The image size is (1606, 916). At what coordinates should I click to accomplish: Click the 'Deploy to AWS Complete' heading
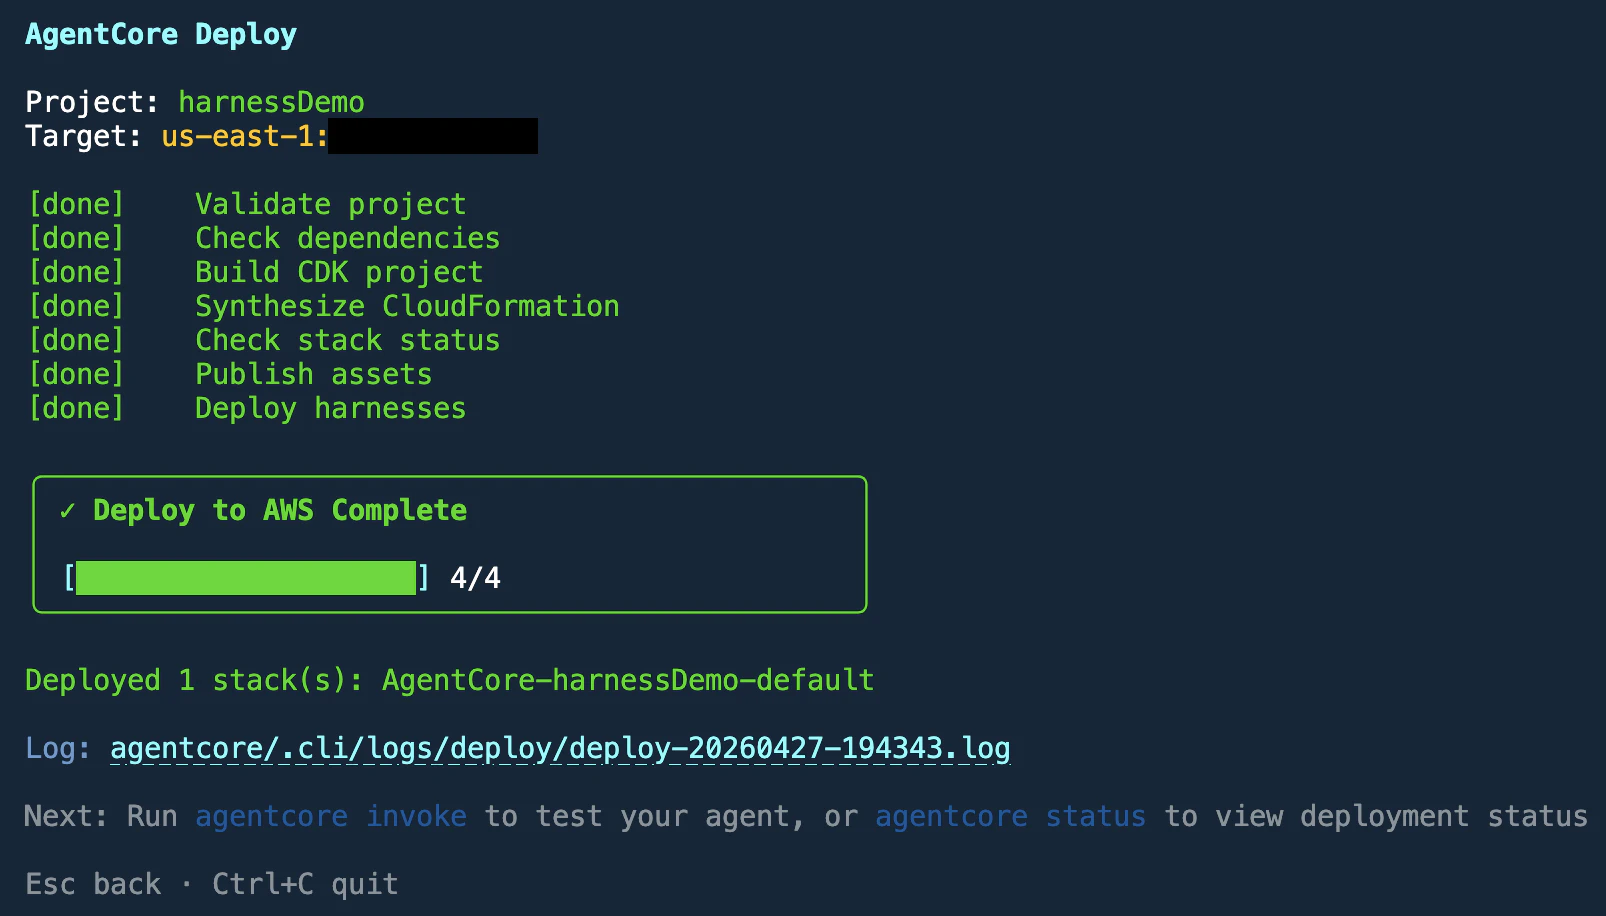[x=280, y=510]
